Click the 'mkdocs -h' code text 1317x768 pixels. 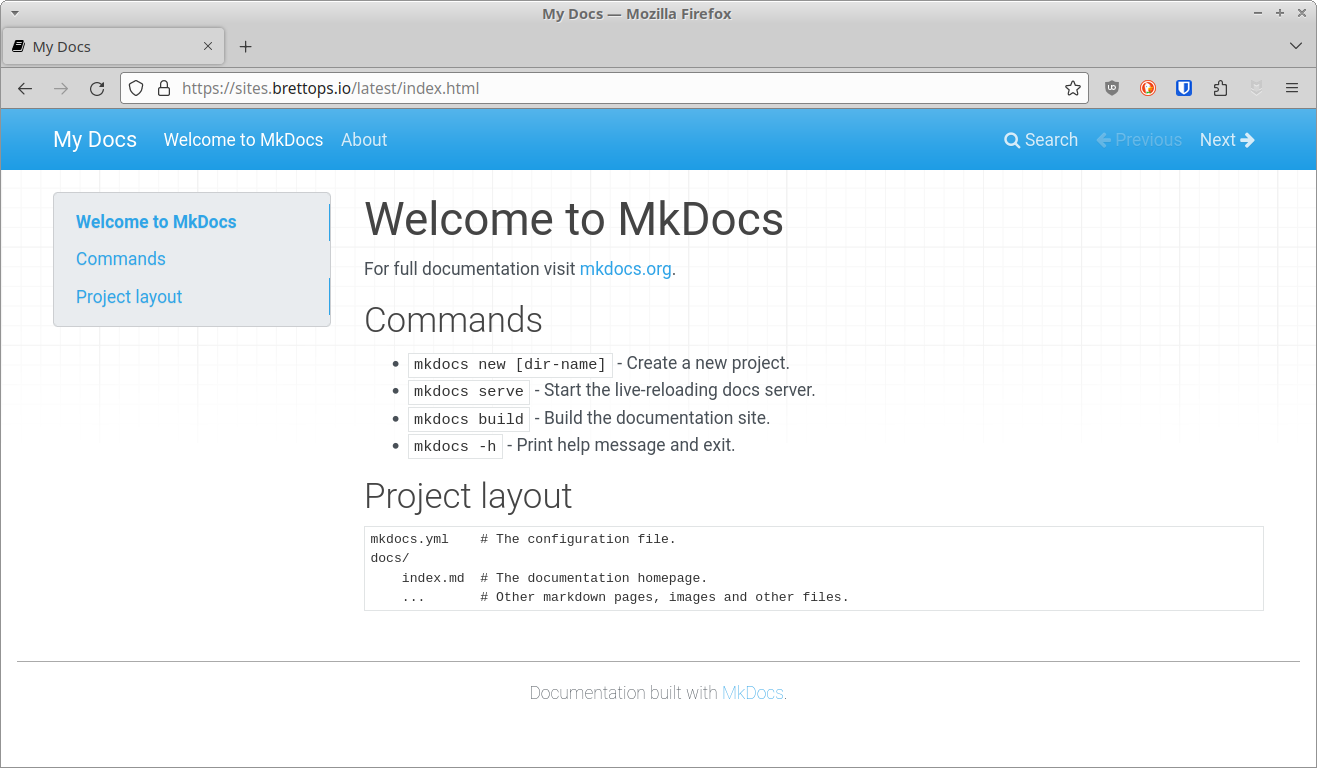[455, 446]
